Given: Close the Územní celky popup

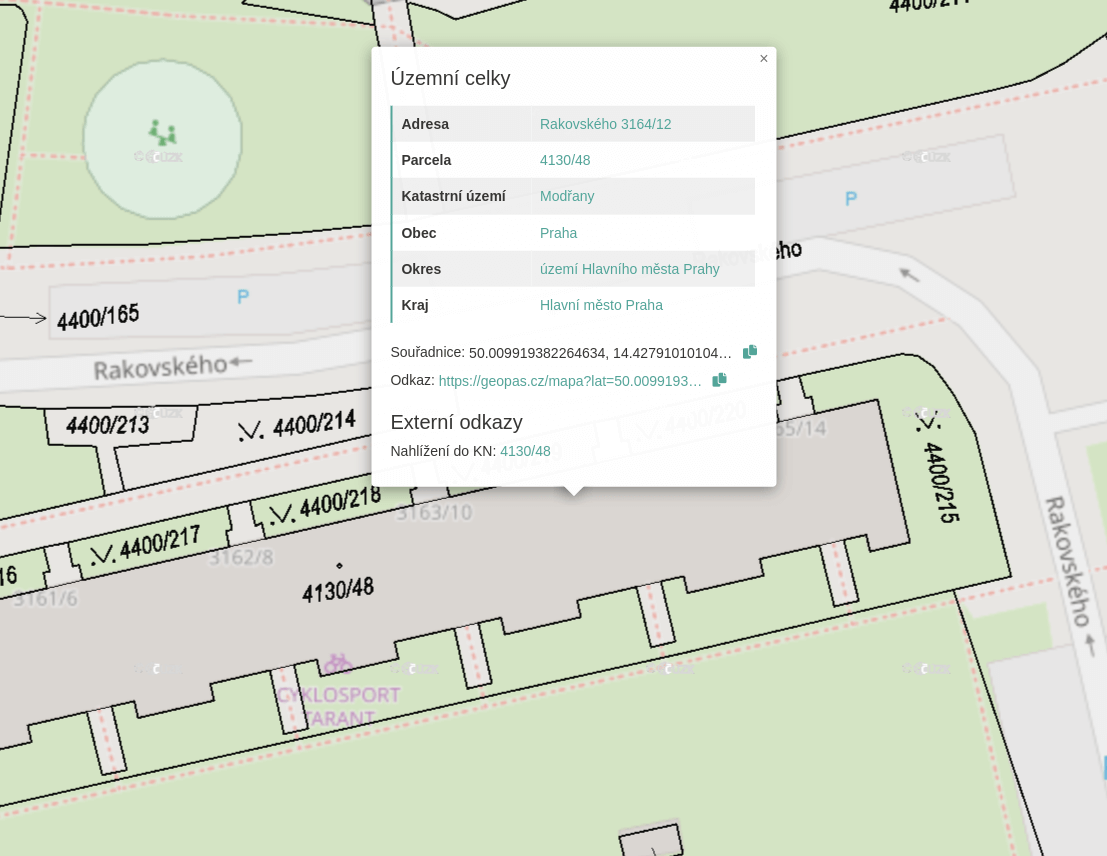Looking at the screenshot, I should pos(764,59).
